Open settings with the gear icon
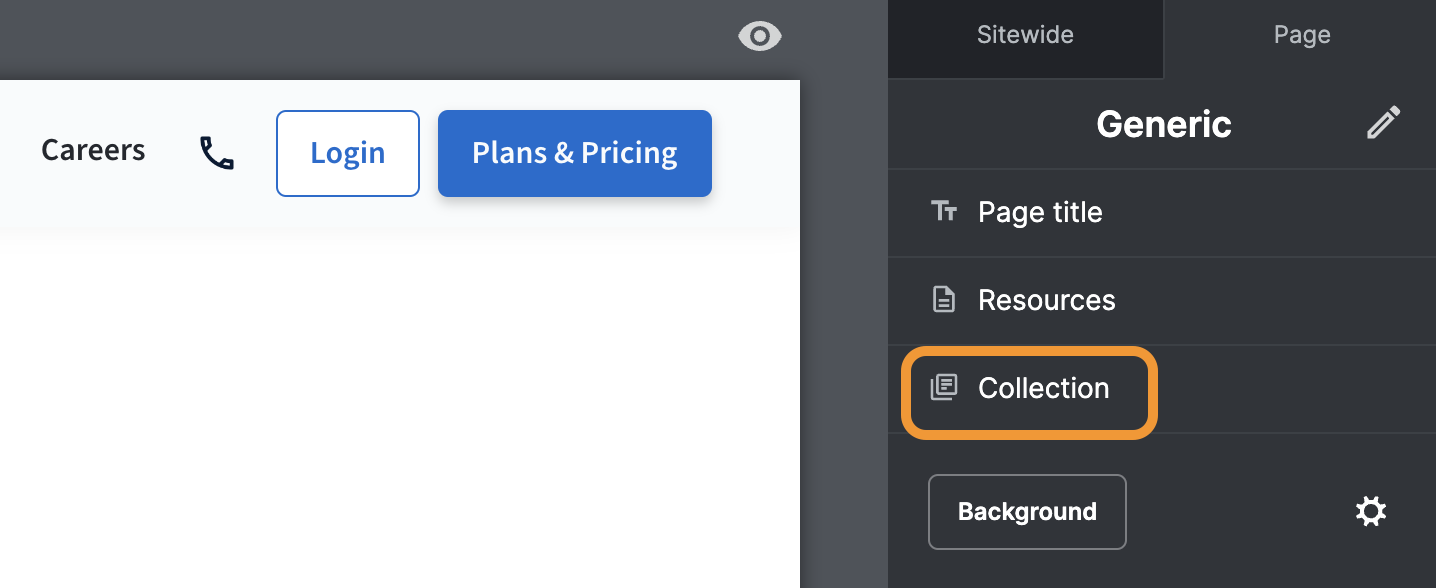Viewport: 1436px width, 588px height. (x=1370, y=512)
